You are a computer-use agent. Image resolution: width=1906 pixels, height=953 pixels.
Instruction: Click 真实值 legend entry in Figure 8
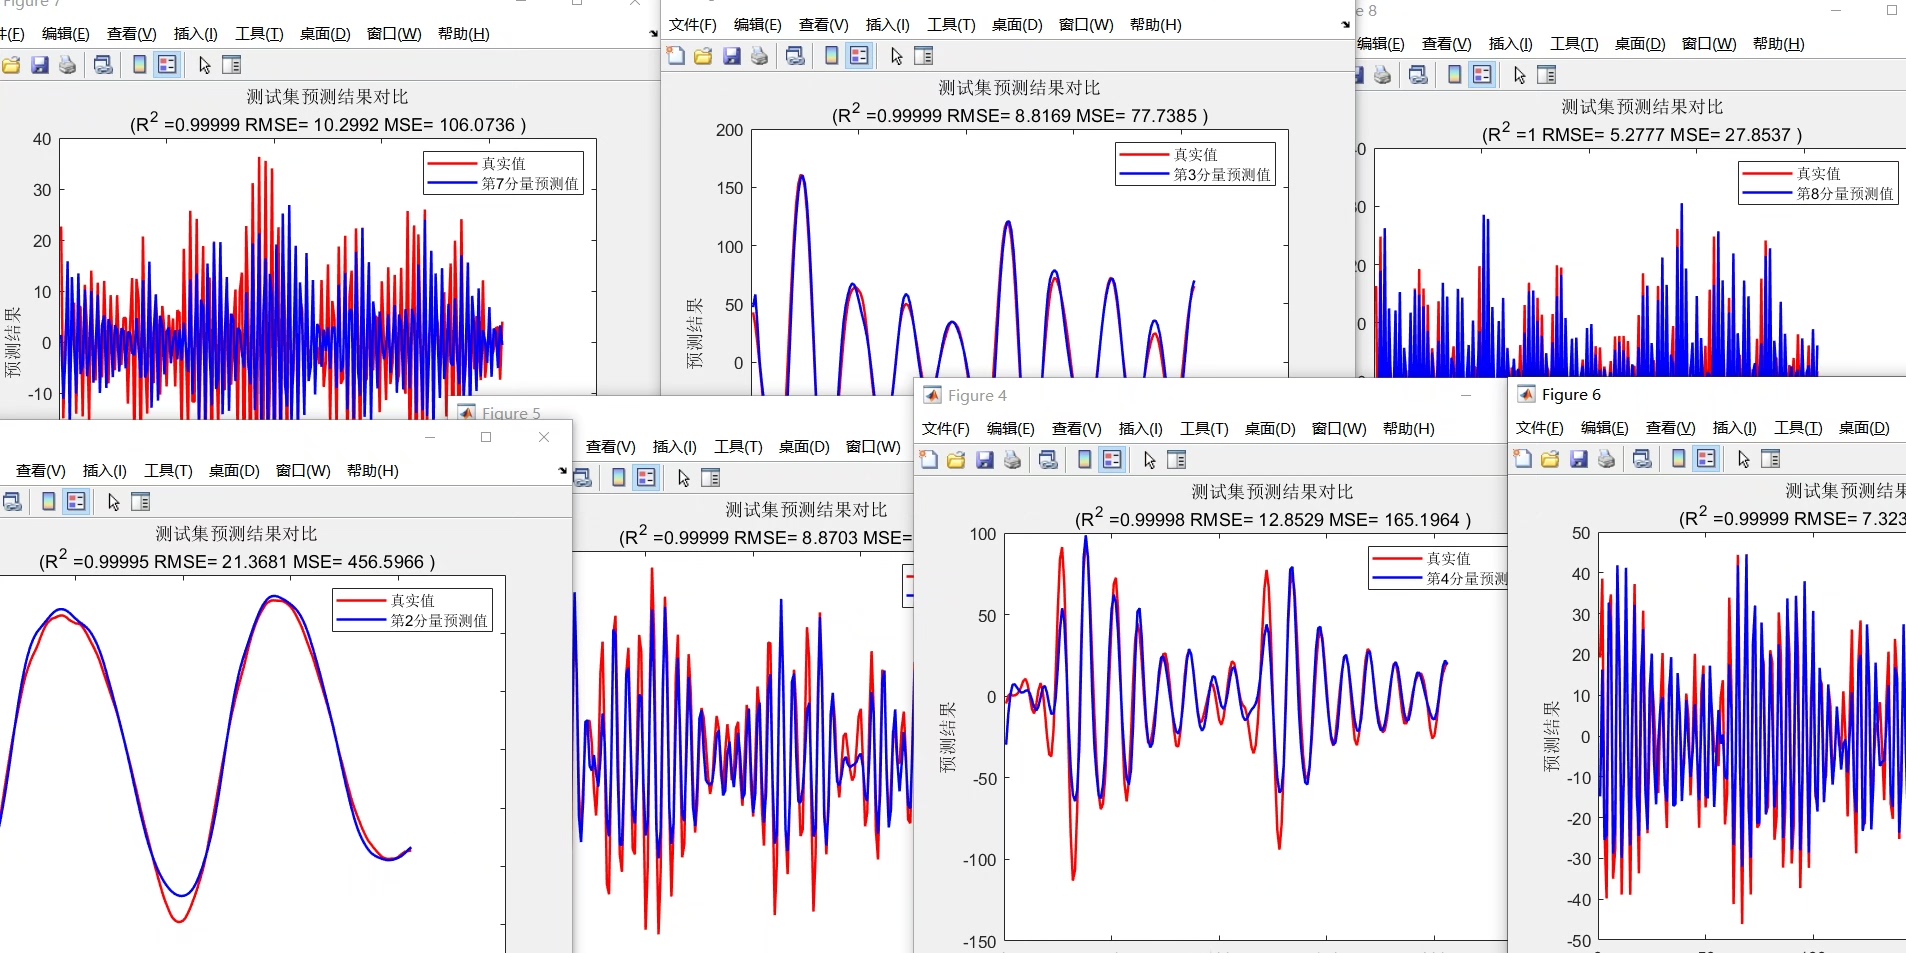point(1792,174)
